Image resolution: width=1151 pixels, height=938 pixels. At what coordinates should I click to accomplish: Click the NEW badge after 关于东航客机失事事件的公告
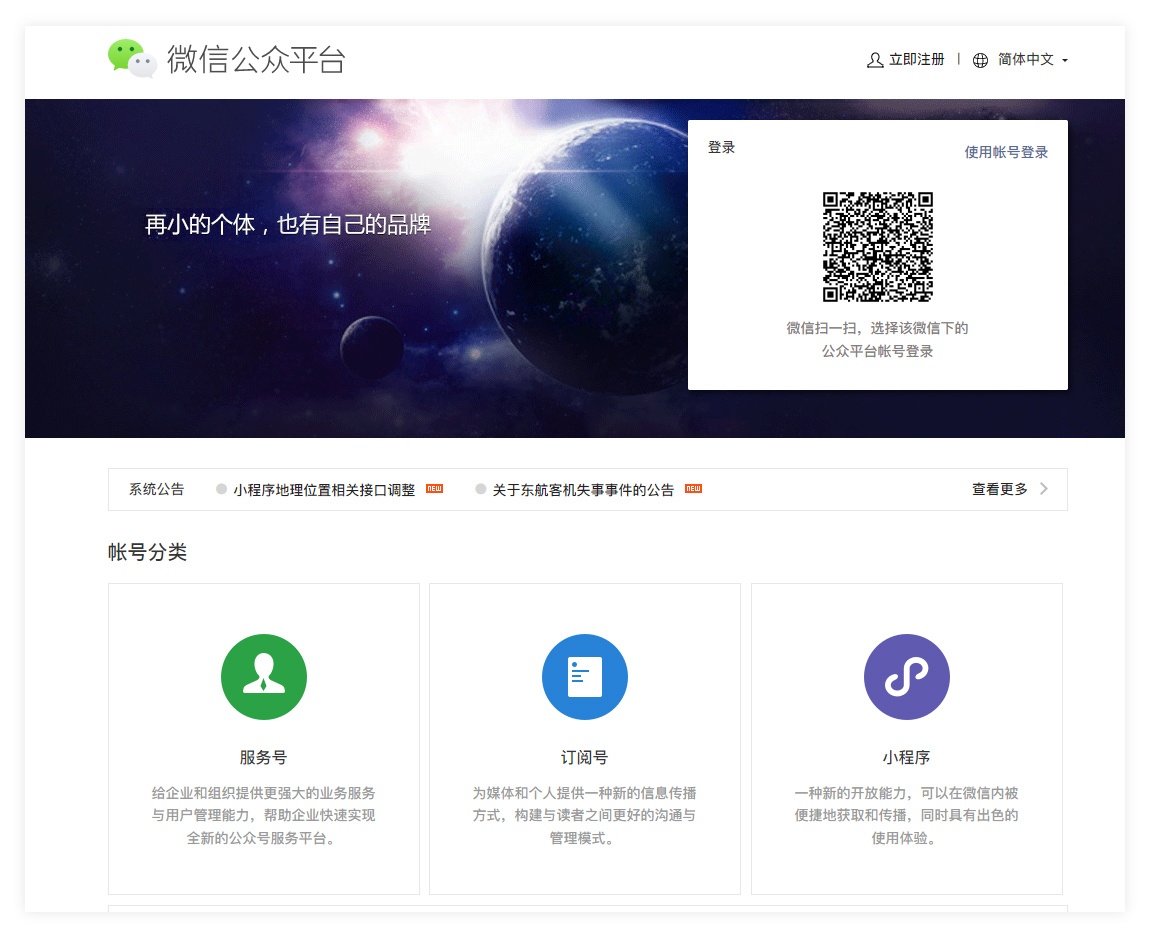(x=693, y=489)
